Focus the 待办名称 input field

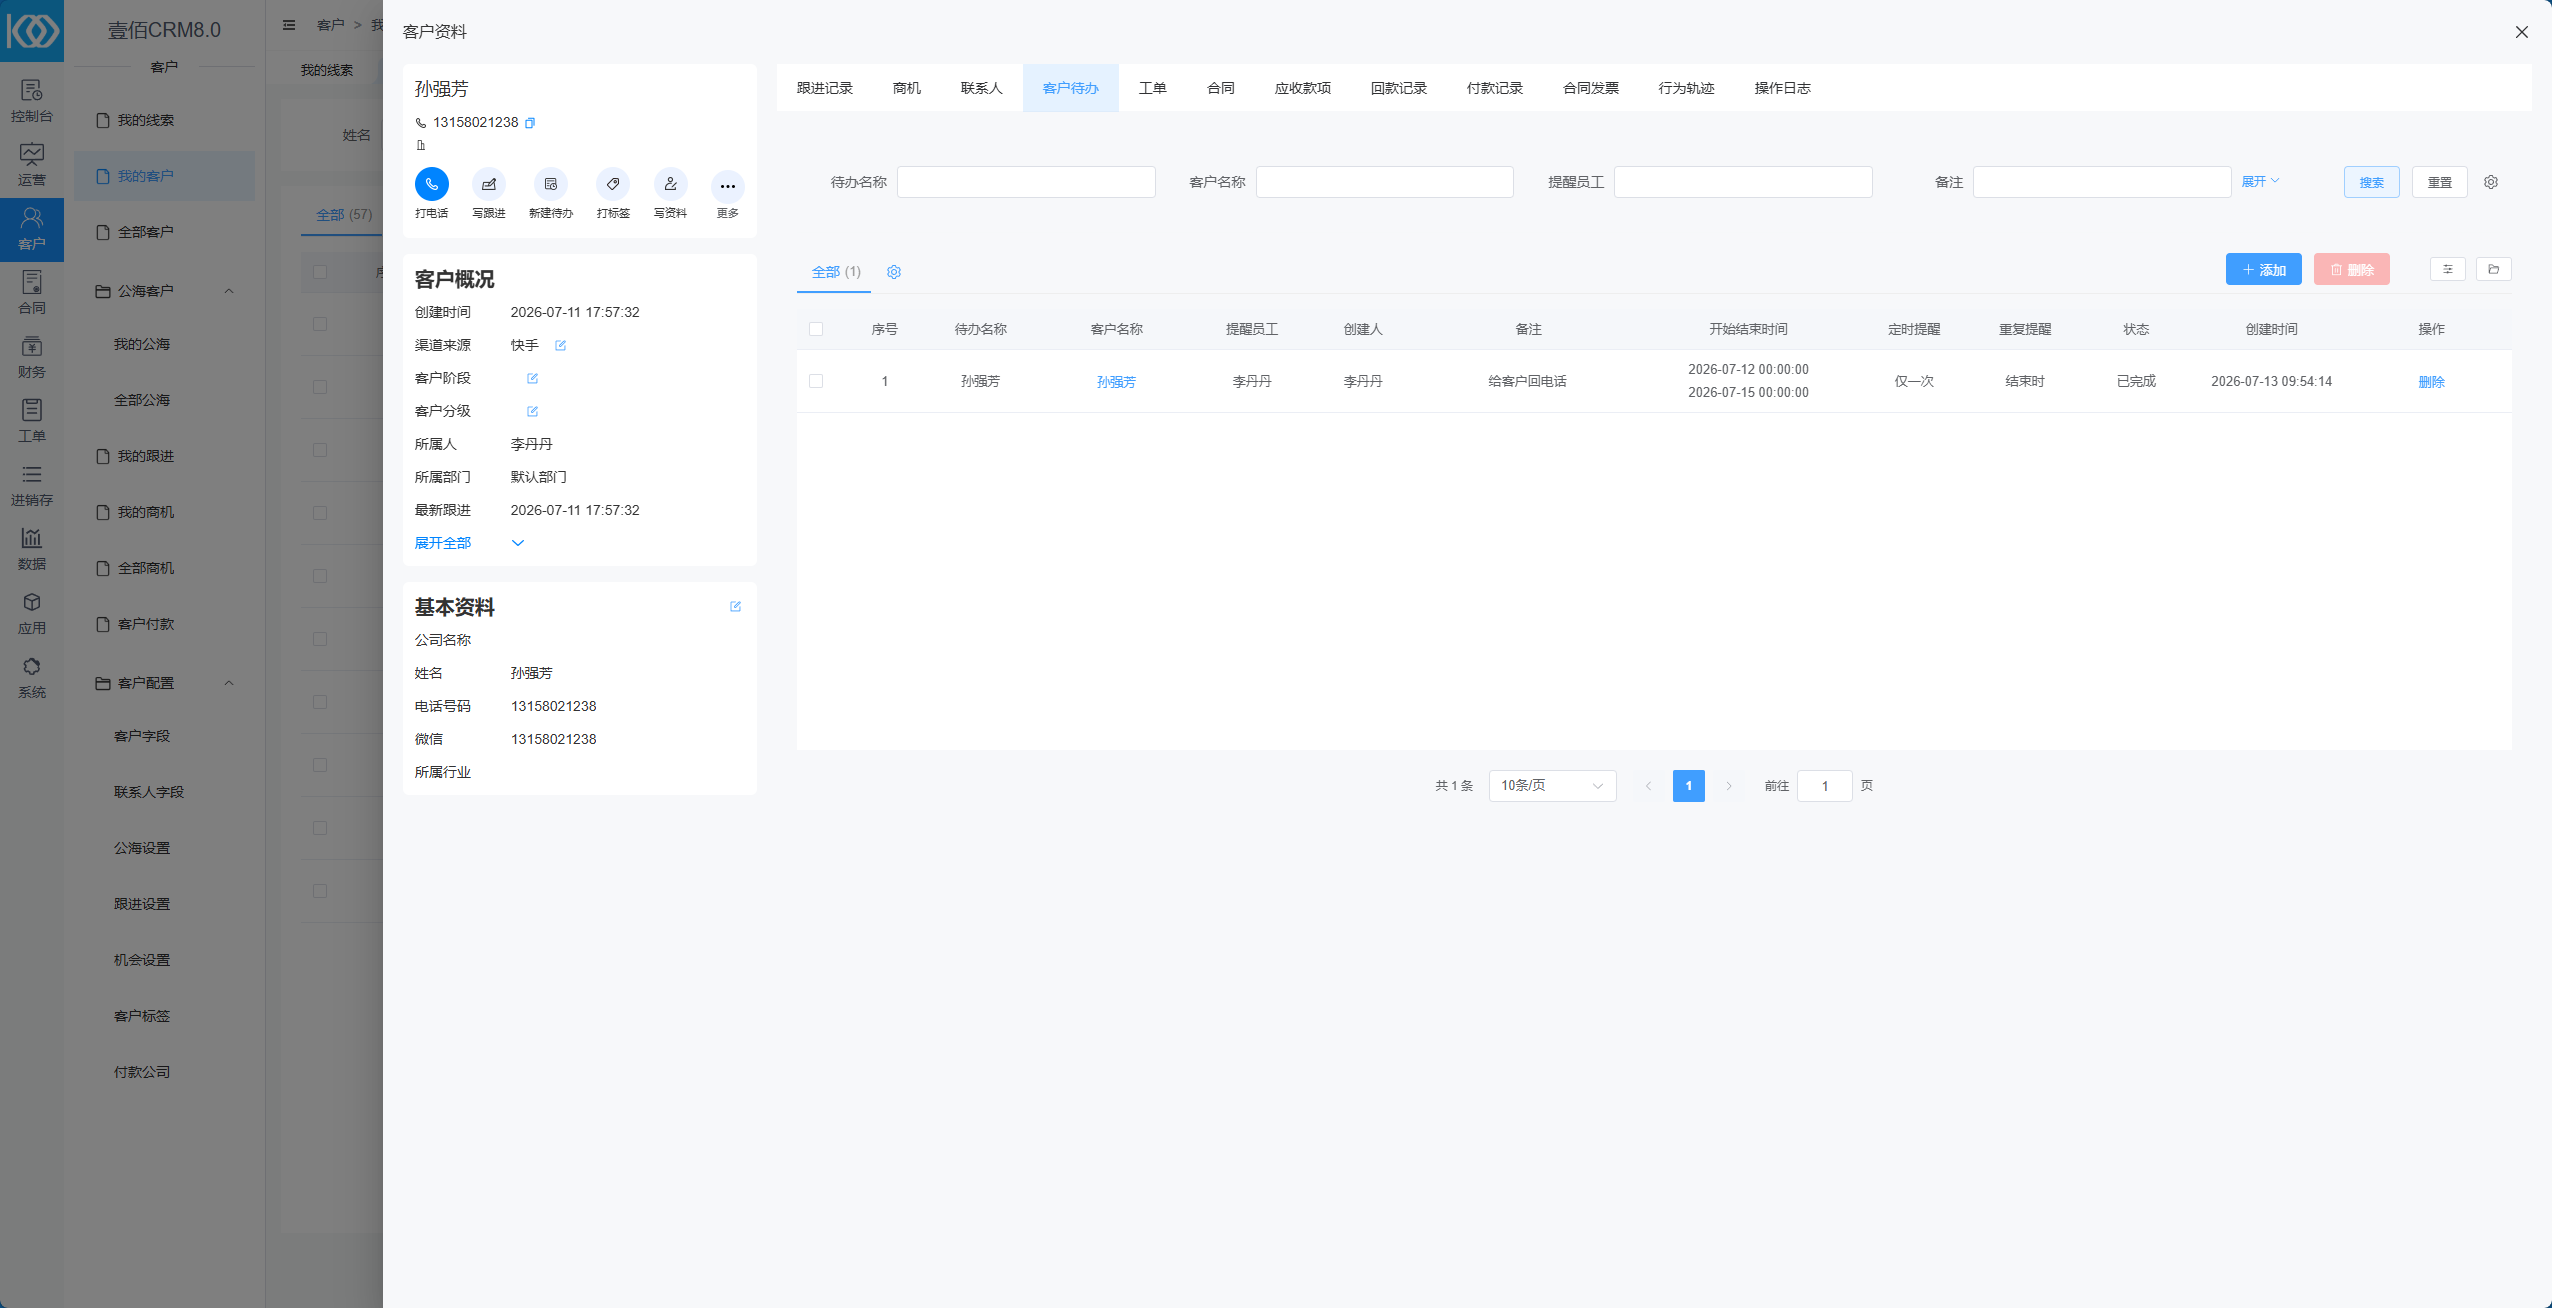(1026, 182)
